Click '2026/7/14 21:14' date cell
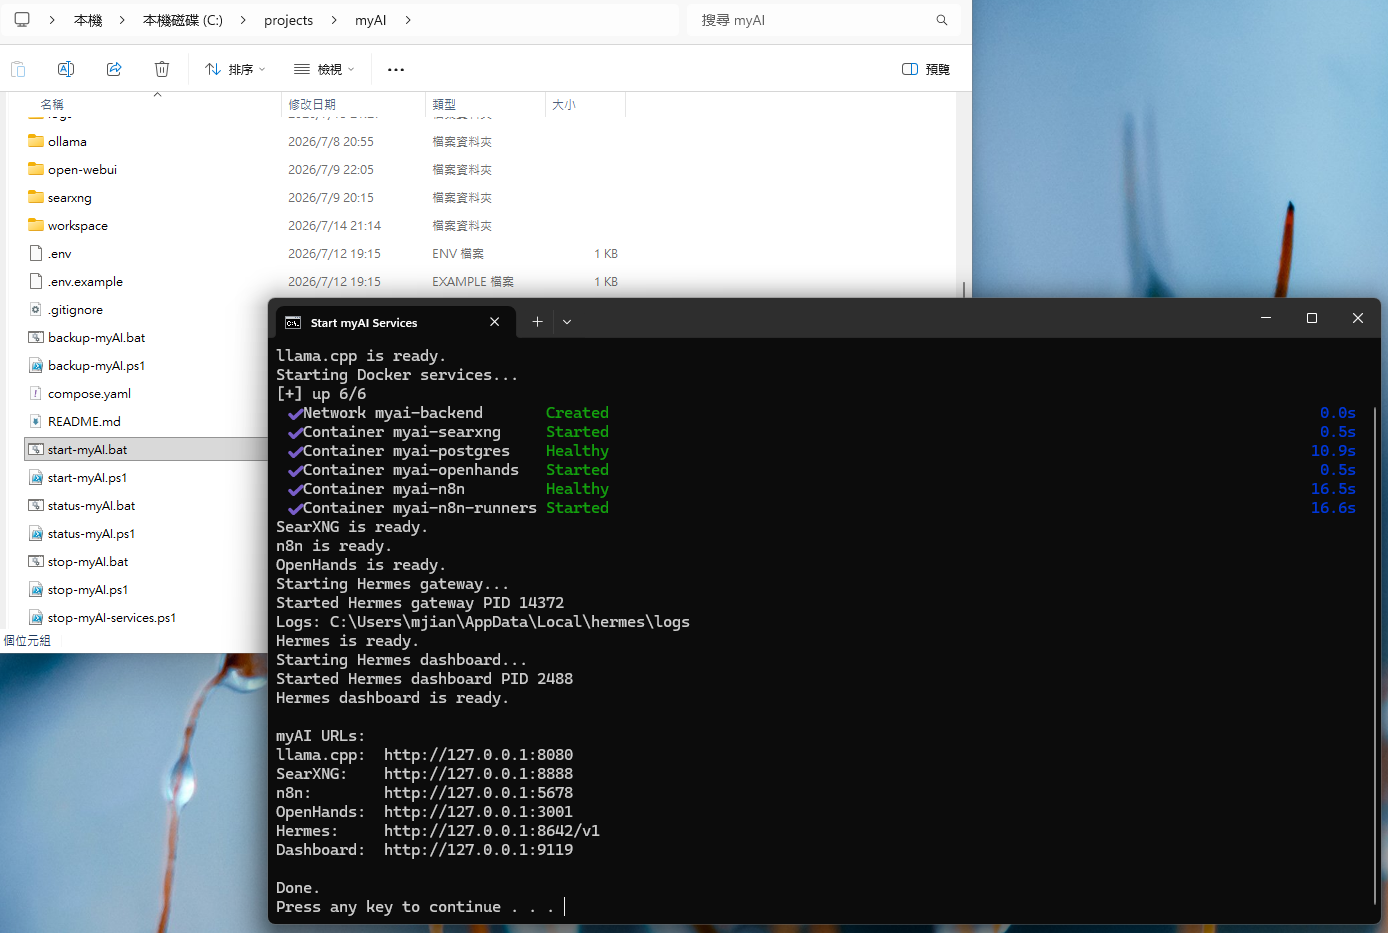Viewport: 1388px width, 933px height. [334, 225]
